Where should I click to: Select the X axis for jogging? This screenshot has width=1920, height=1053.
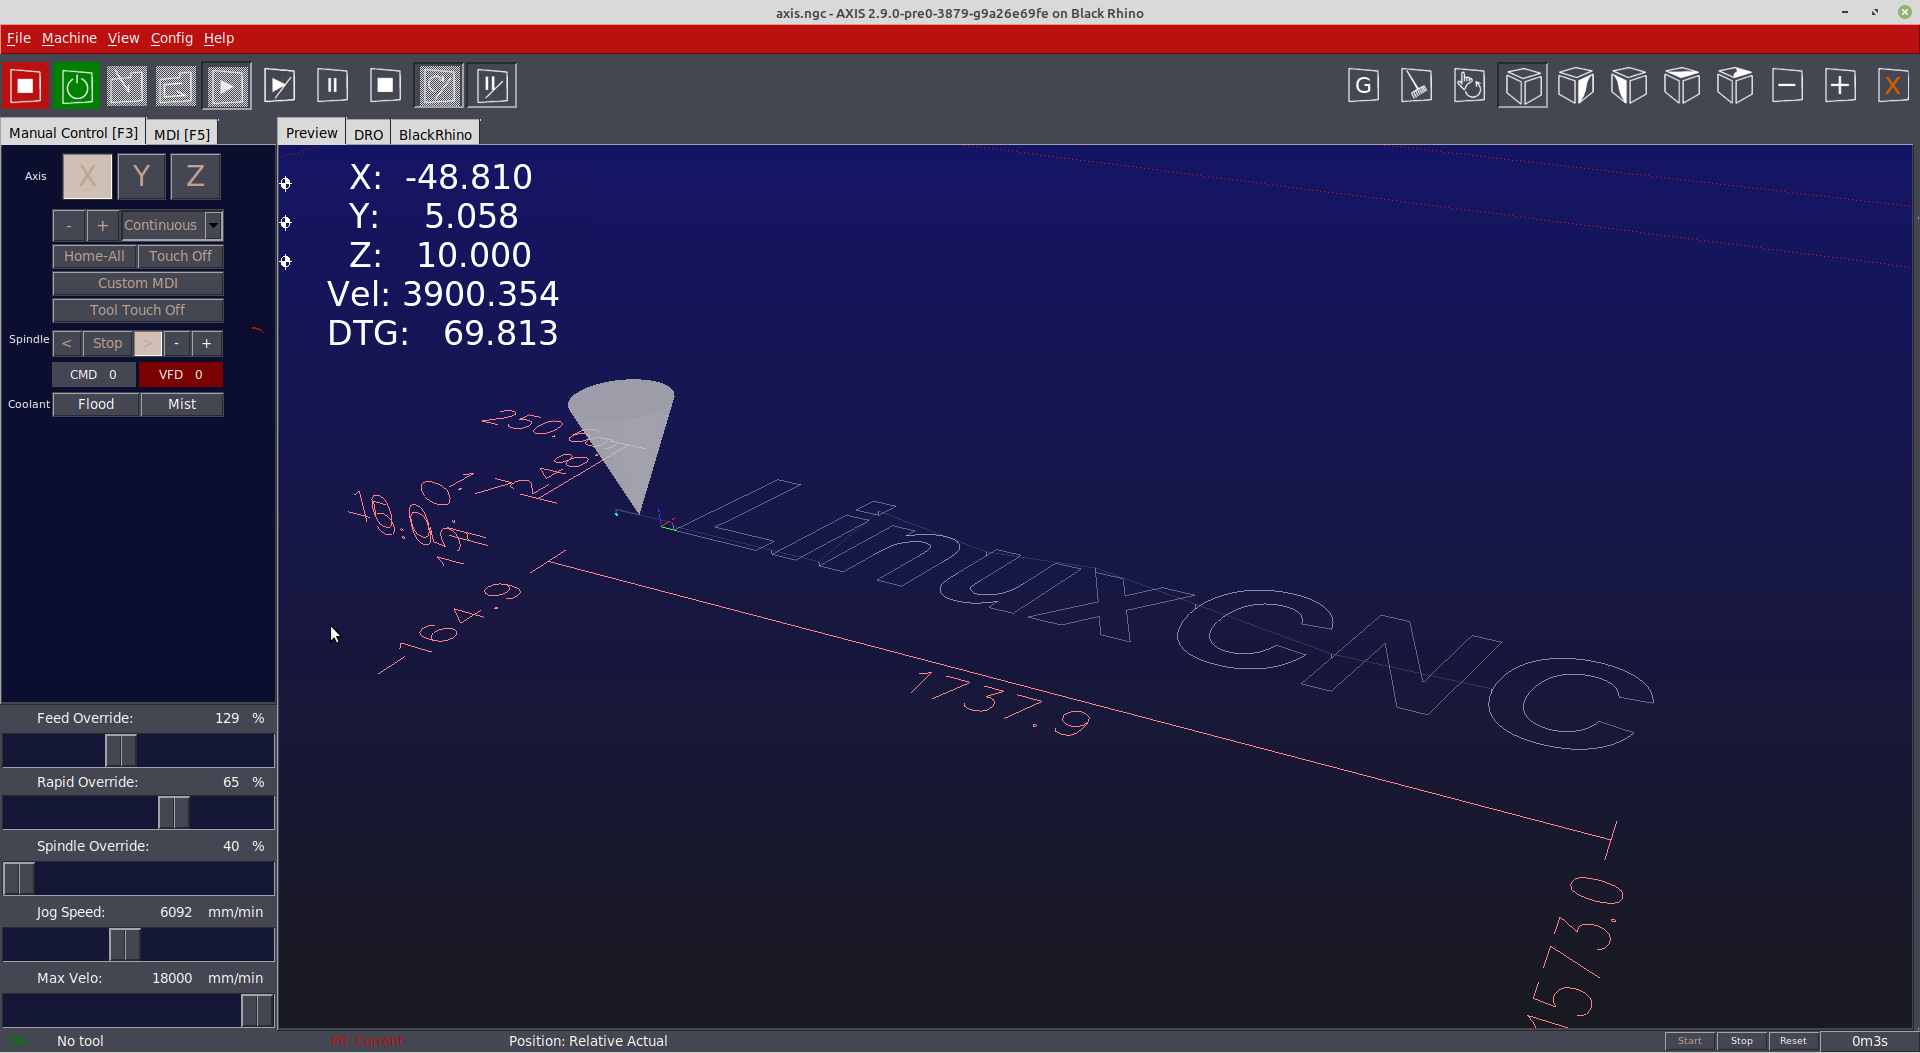88,177
